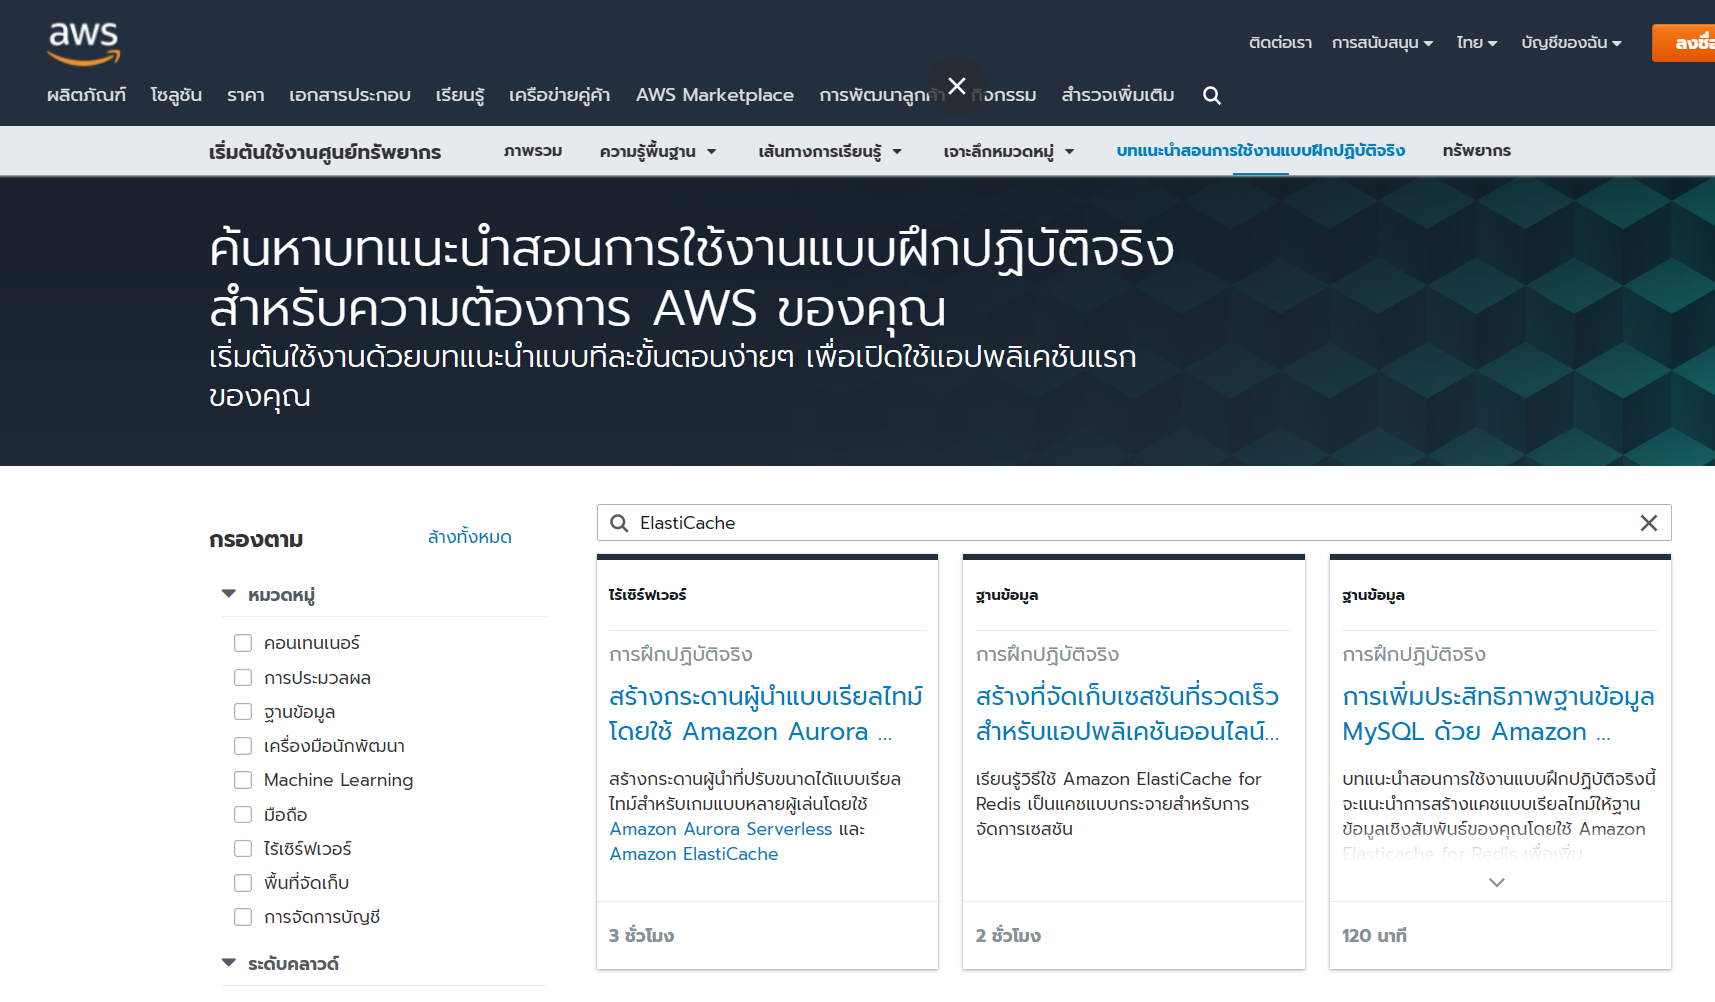1715x1002 pixels.
Task: Open the fast session store tutorial
Action: (1127, 714)
